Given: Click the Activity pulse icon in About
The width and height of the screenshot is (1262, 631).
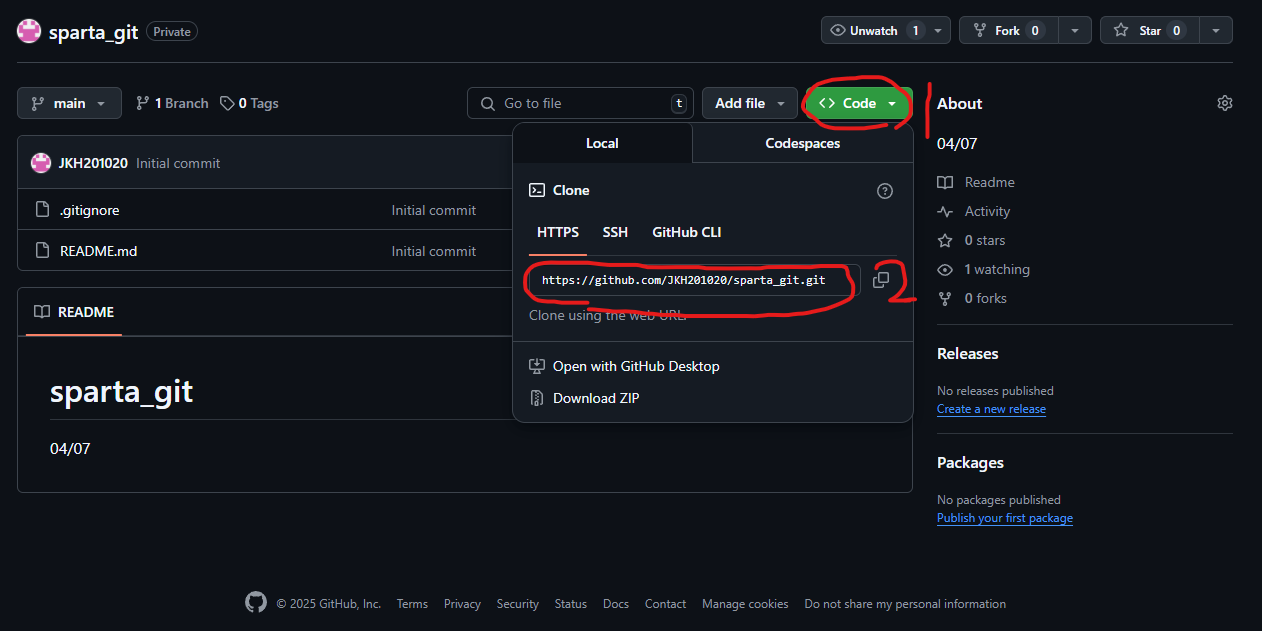Looking at the screenshot, I should pos(945,211).
